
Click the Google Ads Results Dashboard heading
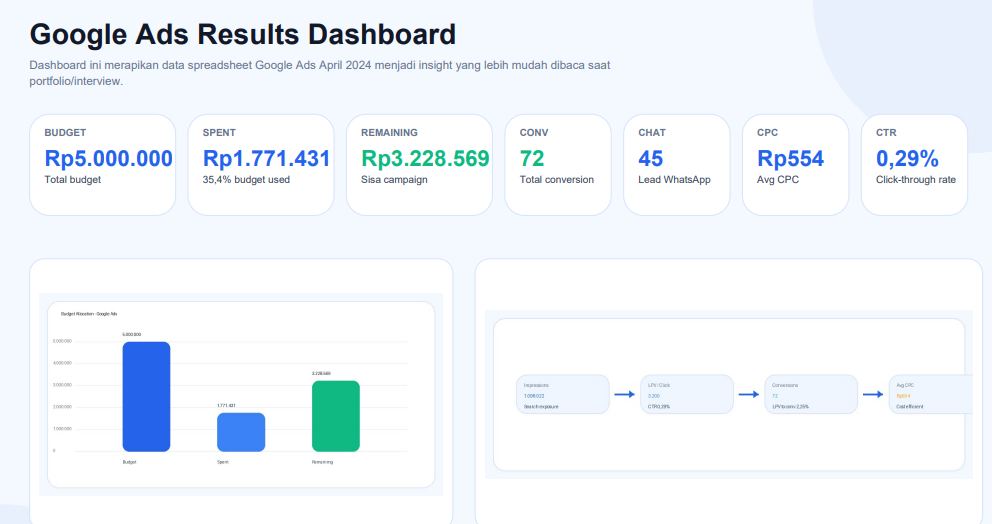[x=243, y=34]
